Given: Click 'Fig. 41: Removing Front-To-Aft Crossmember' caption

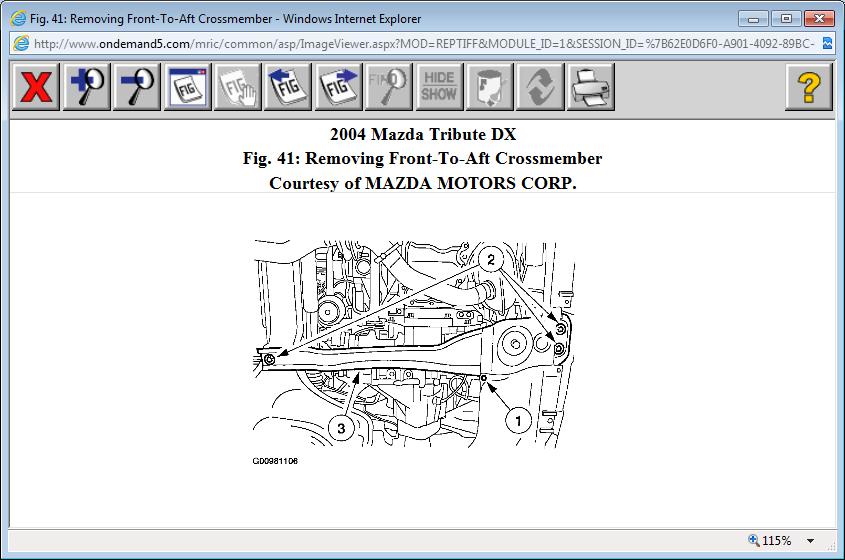Looking at the screenshot, I should (x=422, y=158).
